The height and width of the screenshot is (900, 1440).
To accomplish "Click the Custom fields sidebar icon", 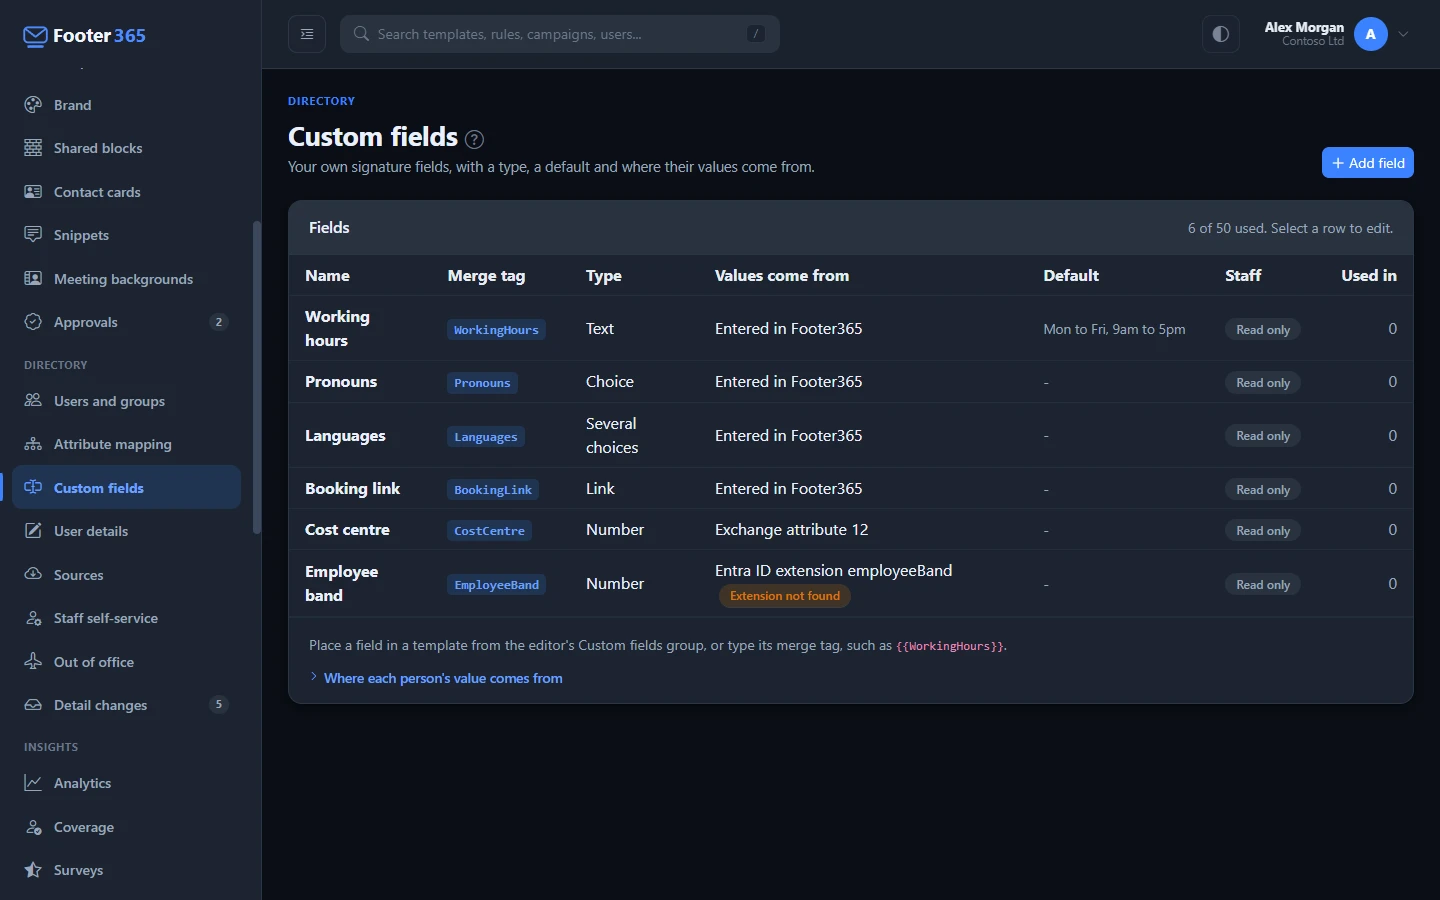I will click(33, 488).
